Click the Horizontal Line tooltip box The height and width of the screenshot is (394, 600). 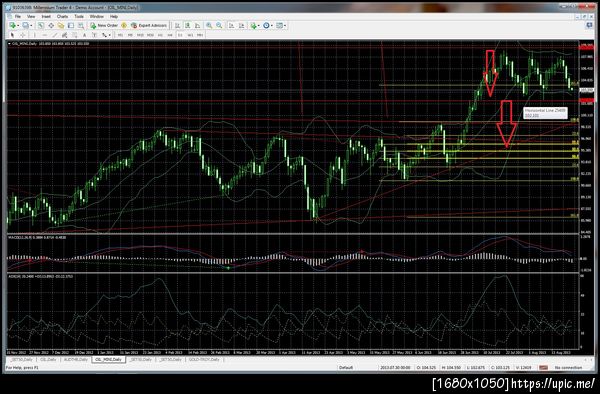[545, 113]
